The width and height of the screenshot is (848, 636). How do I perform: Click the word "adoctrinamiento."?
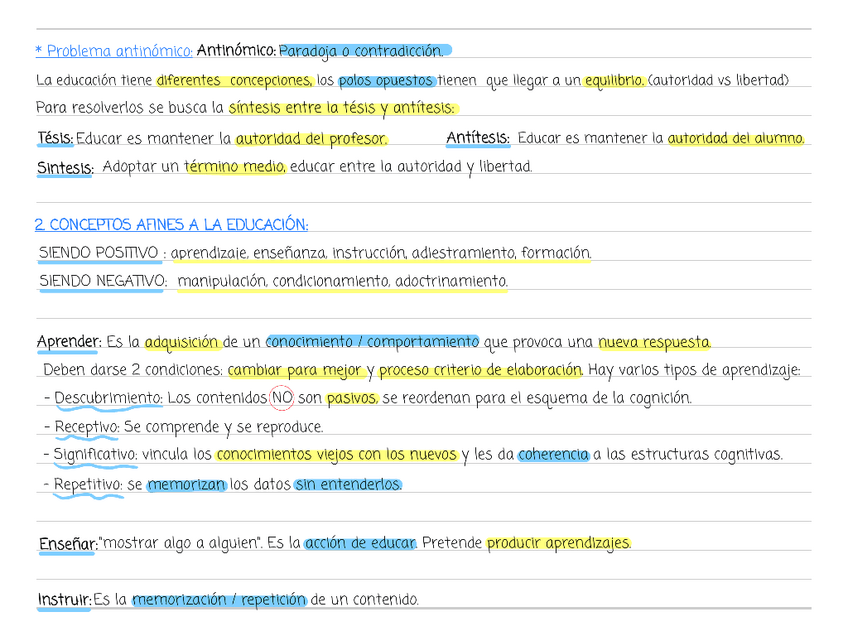pos(452,281)
